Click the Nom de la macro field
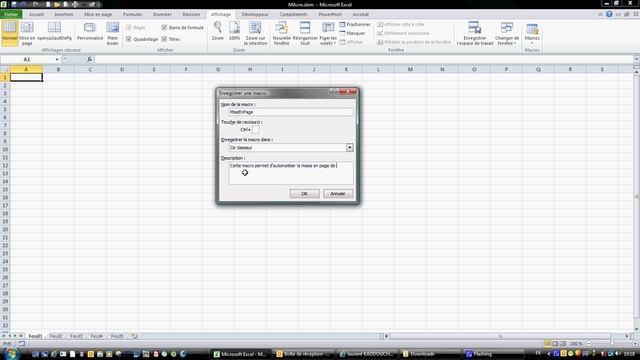The width and height of the screenshot is (640, 360). tap(291, 112)
